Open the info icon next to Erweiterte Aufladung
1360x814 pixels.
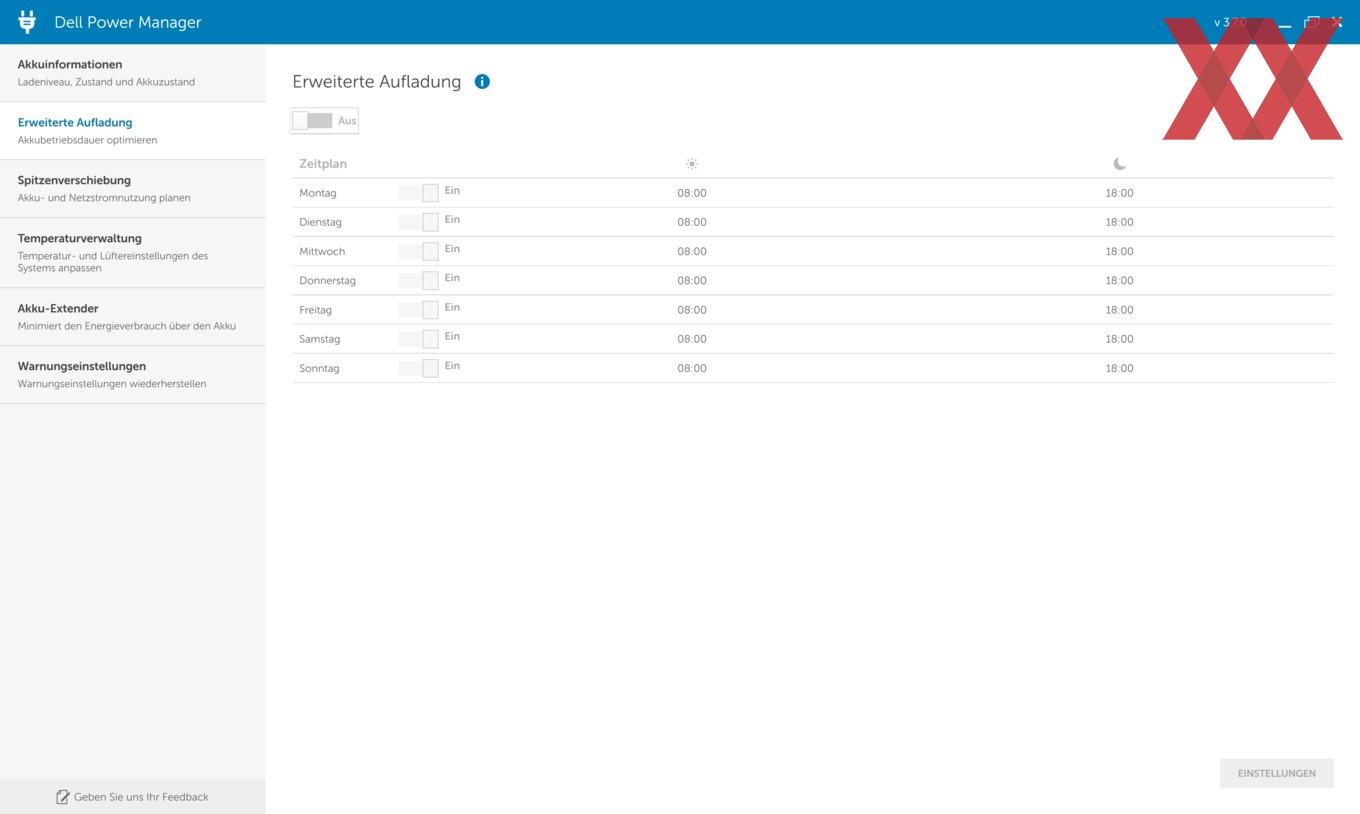coord(482,82)
